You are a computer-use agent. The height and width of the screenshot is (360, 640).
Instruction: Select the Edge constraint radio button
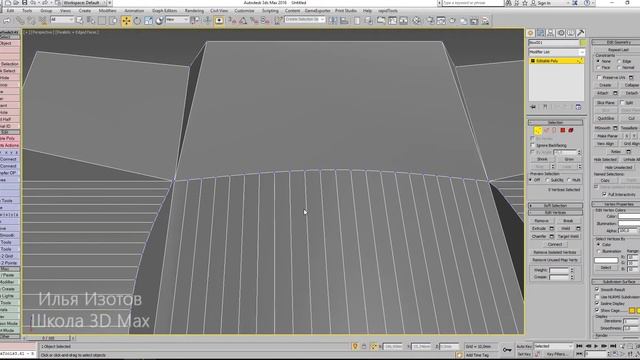(619, 61)
